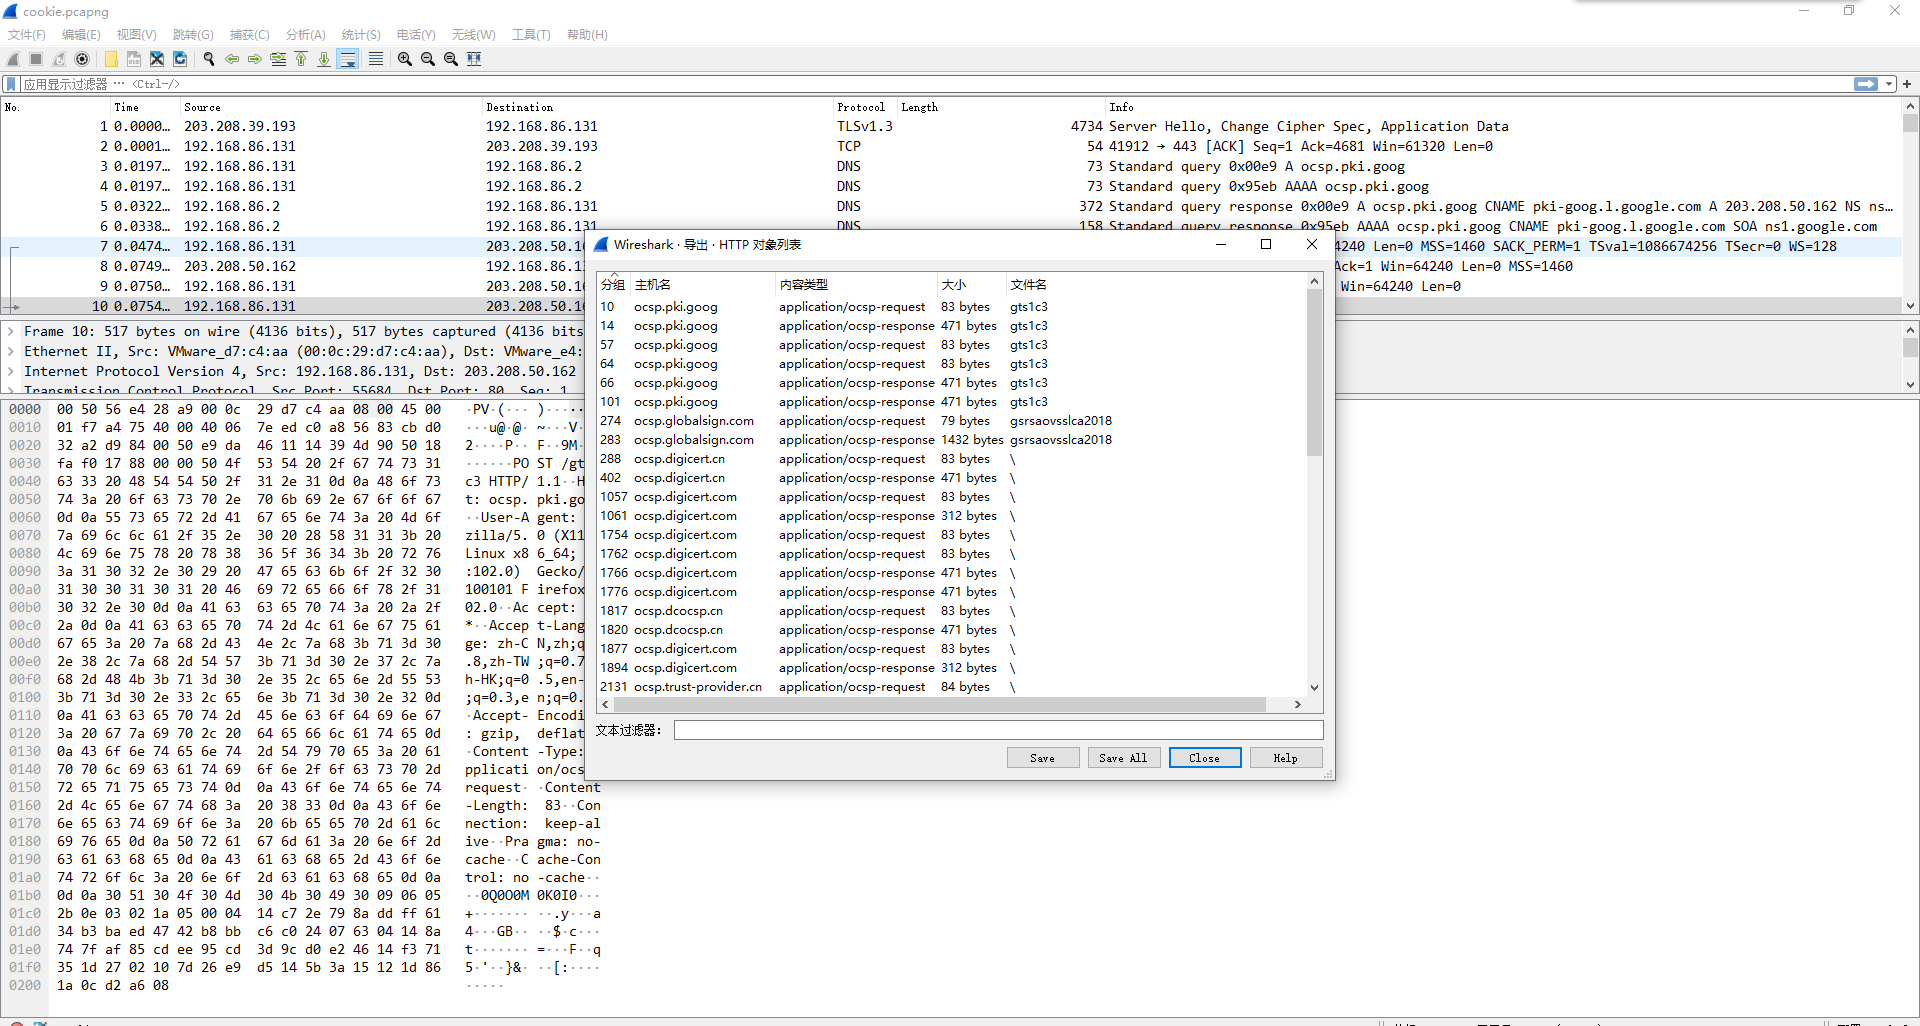
Task: Open the 统计(S) menu
Action: [x=360, y=34]
